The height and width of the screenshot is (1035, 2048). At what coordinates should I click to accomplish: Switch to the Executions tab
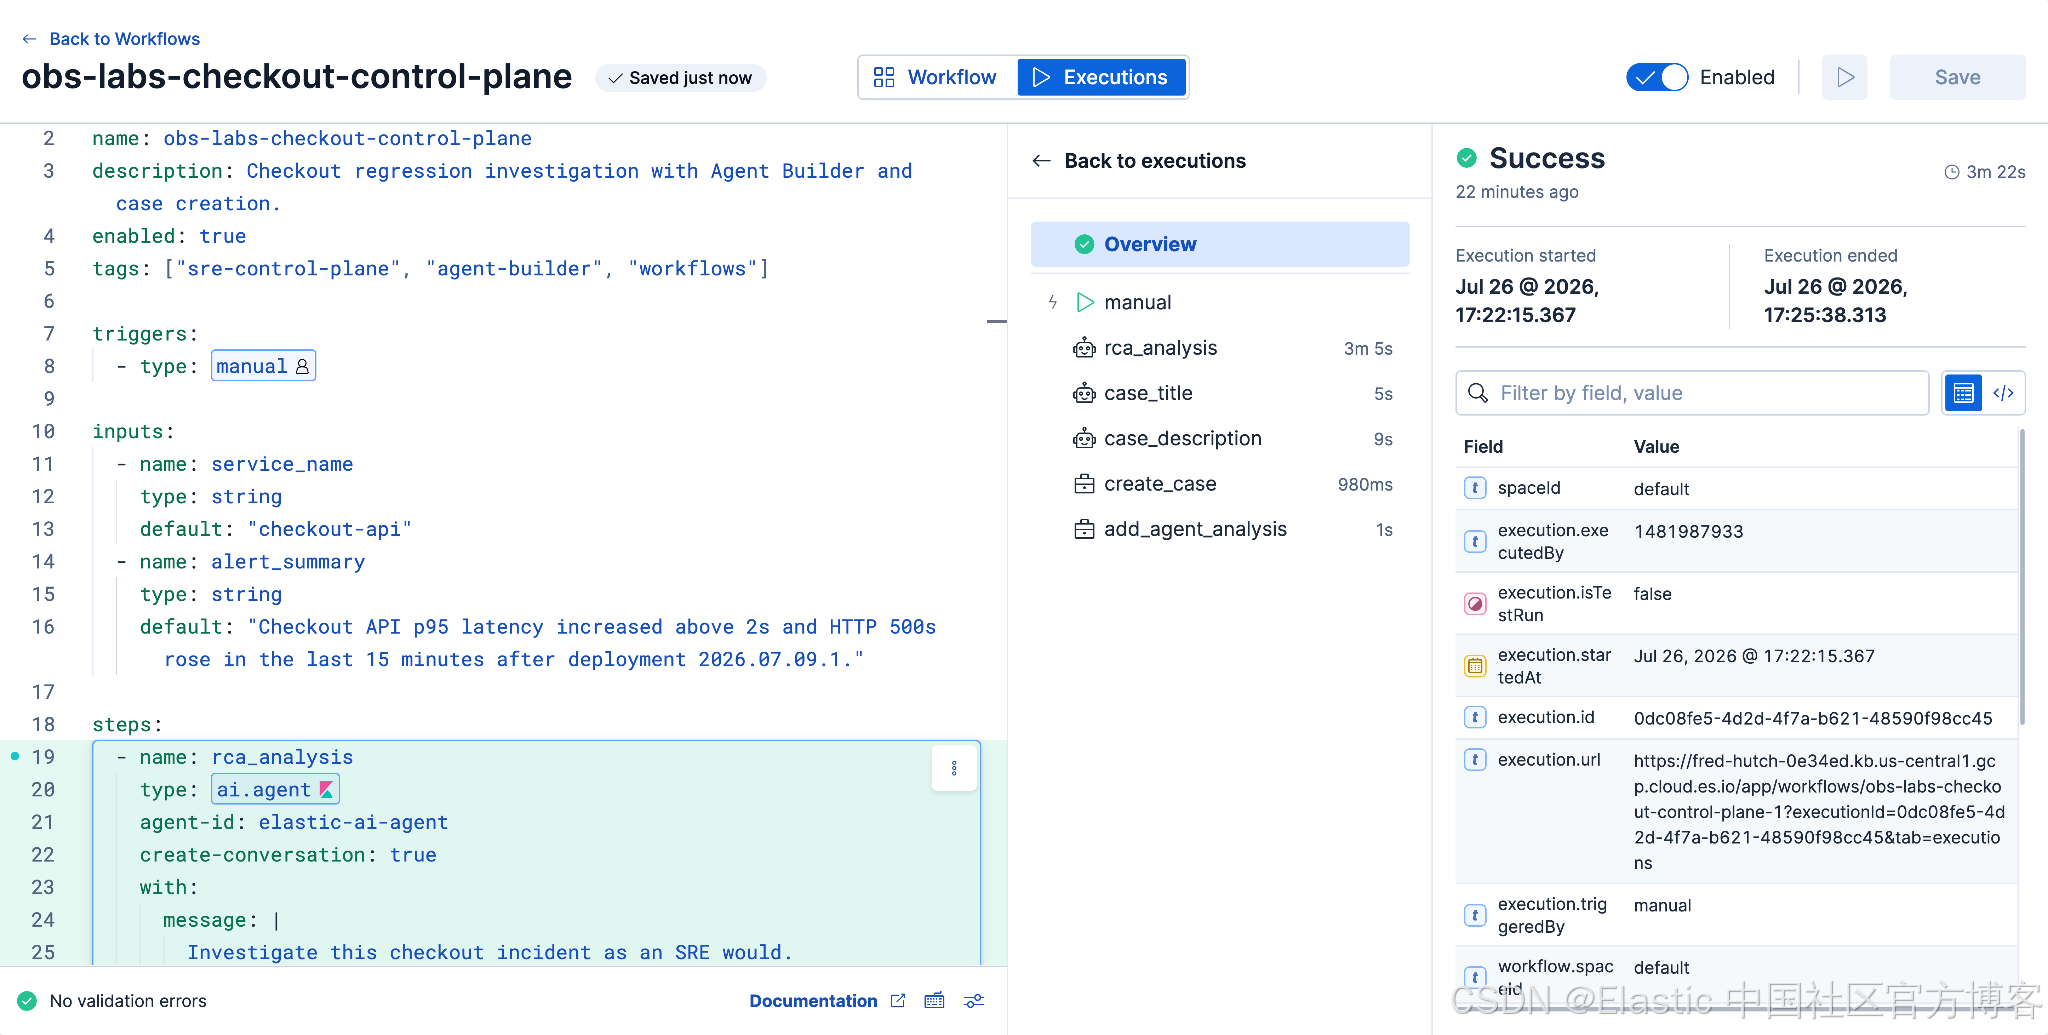click(1101, 77)
